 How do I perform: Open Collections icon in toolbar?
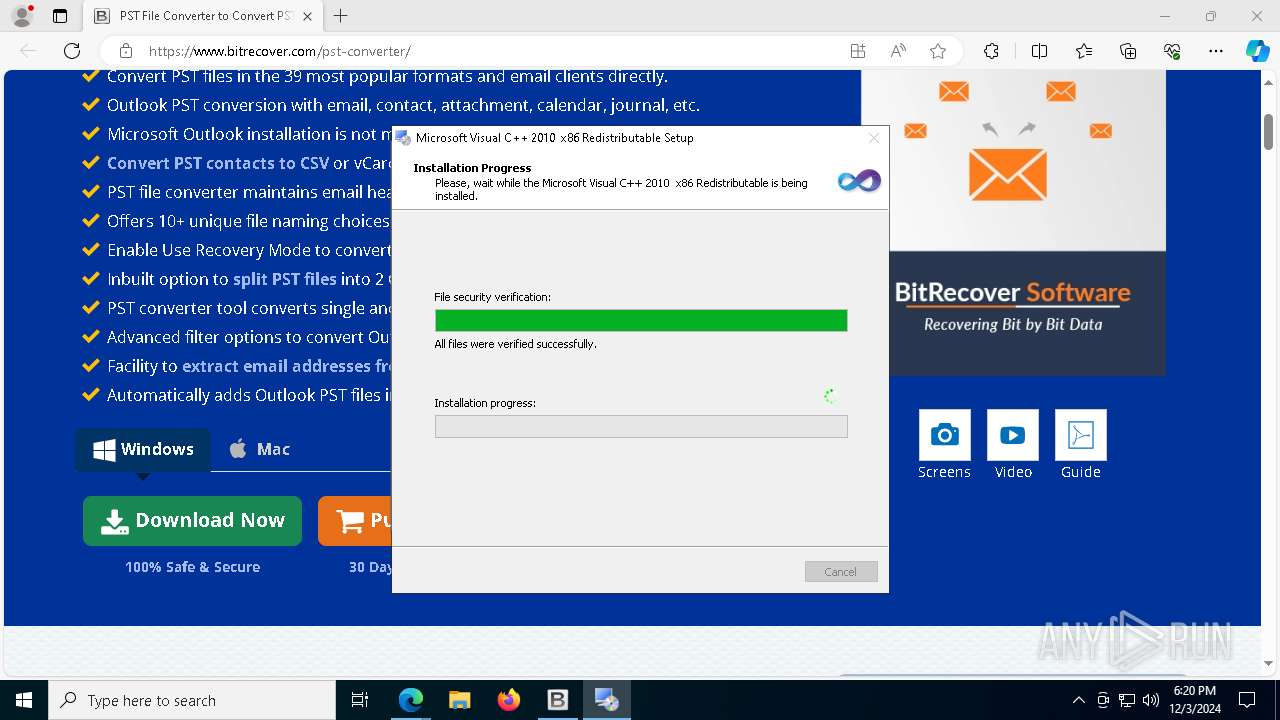click(x=1128, y=51)
